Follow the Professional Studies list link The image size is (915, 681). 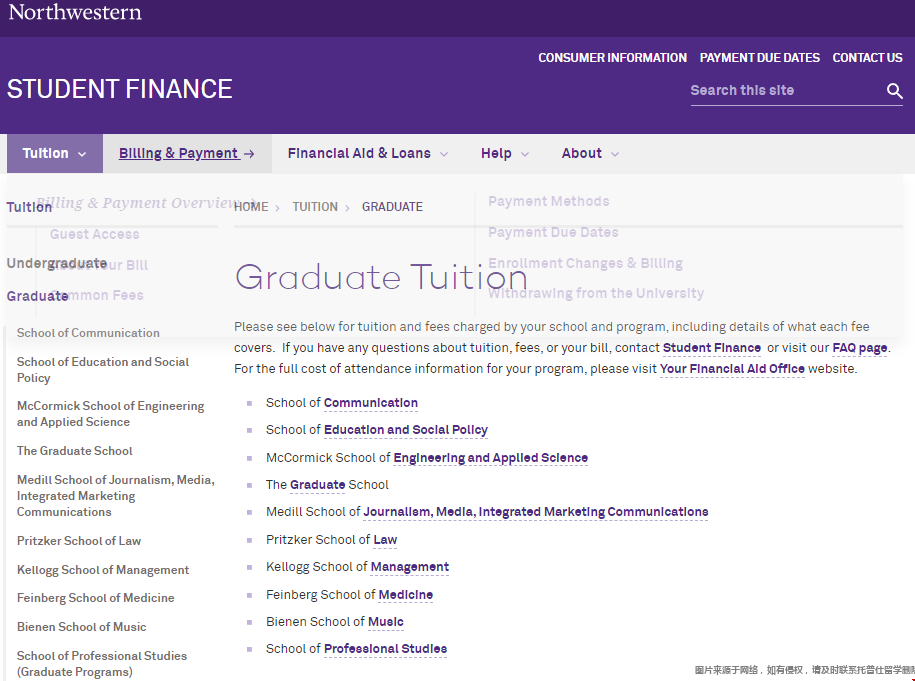(385, 649)
